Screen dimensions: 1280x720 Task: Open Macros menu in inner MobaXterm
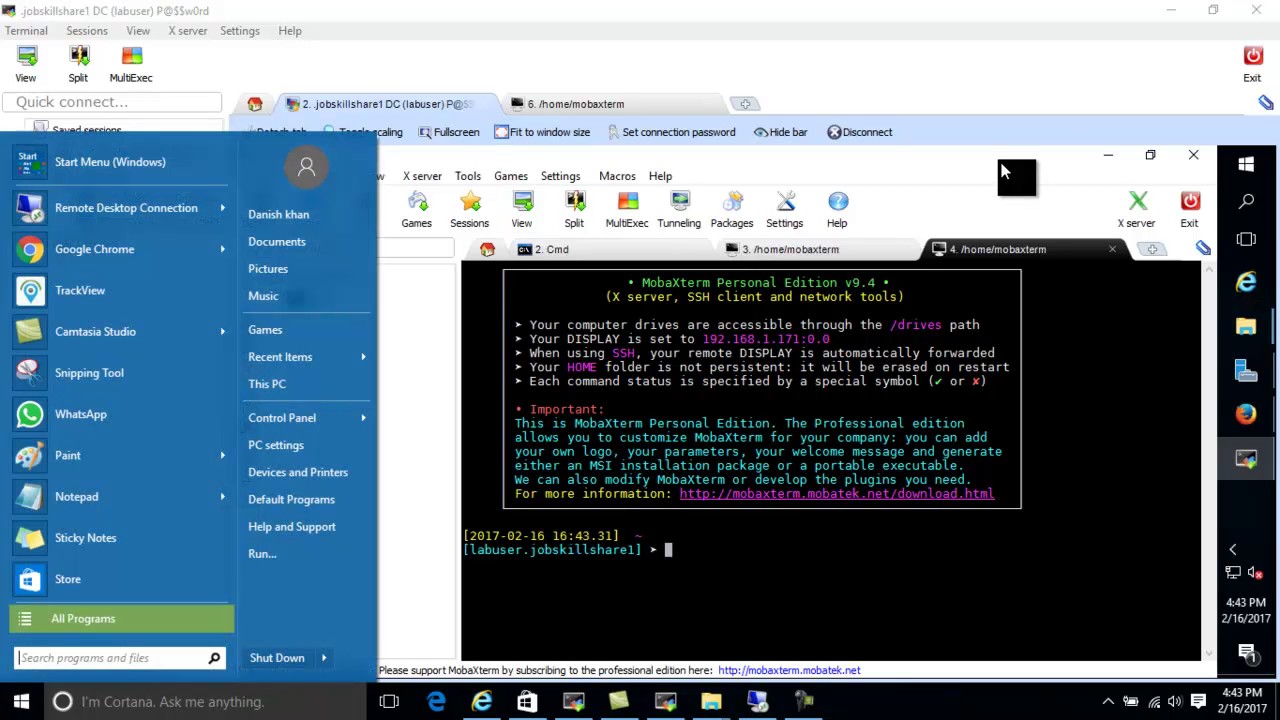click(617, 176)
